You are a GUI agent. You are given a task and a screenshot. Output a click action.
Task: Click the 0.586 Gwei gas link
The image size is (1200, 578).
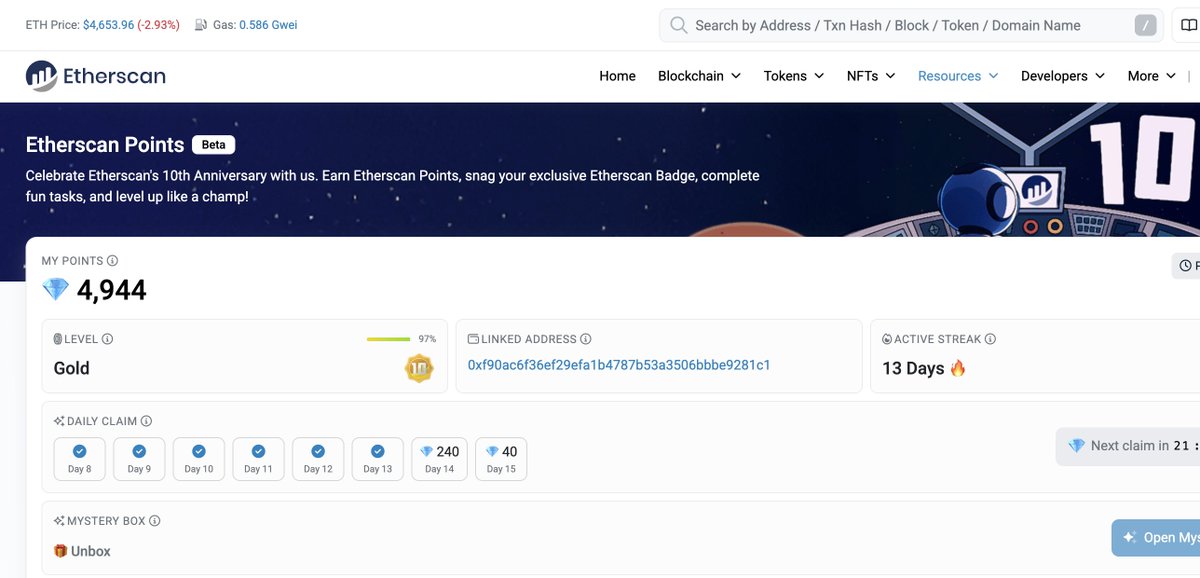click(268, 24)
